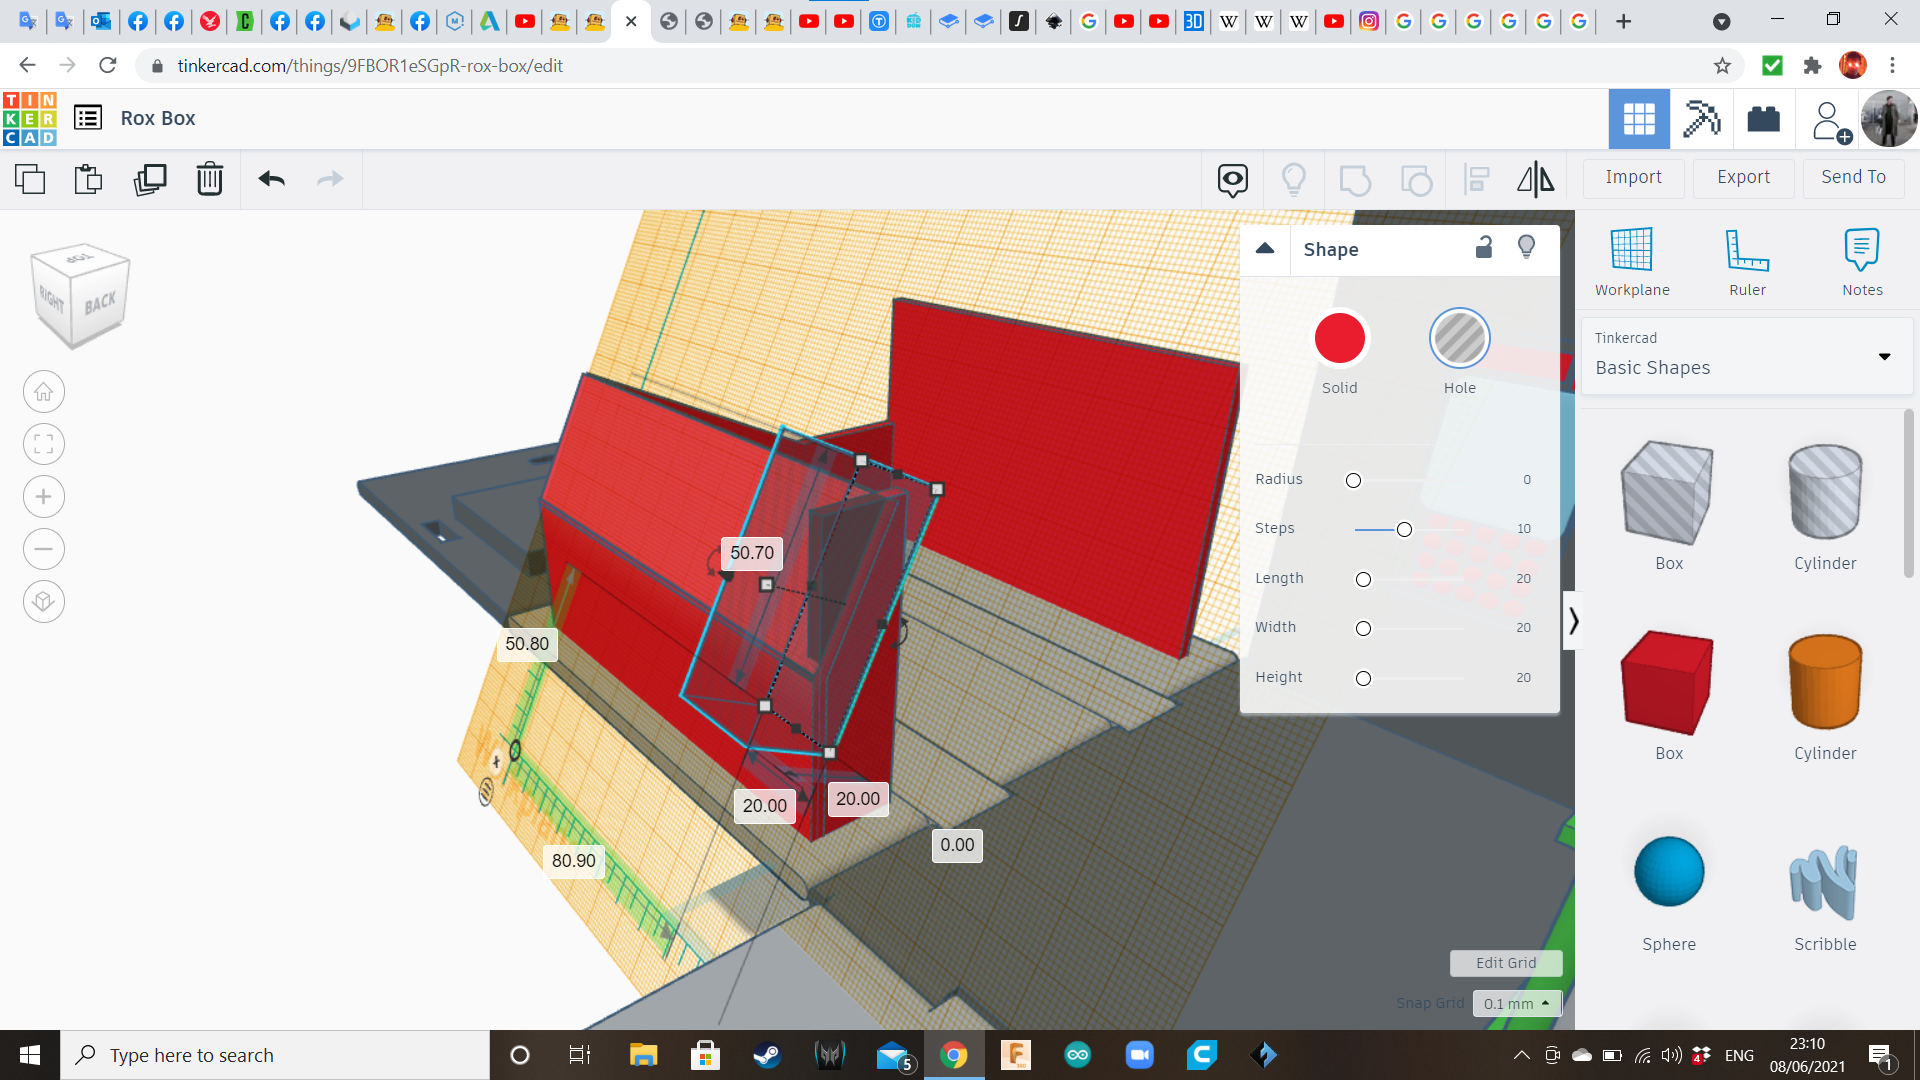This screenshot has width=1920, height=1080.
Task: Set shape to Solid
Action: click(1340, 339)
